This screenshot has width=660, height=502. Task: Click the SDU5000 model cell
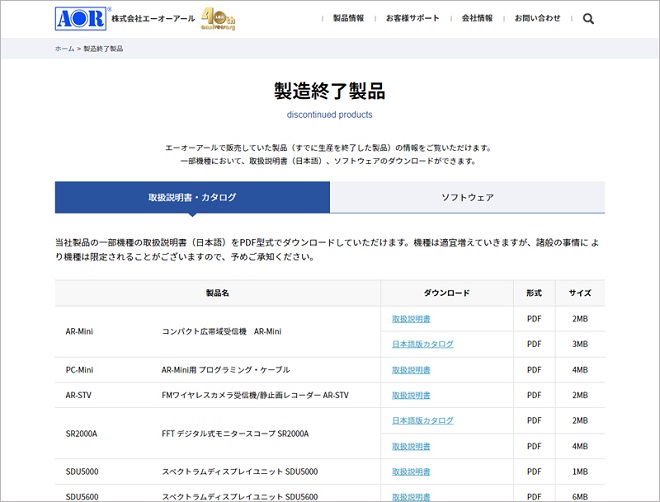82,472
